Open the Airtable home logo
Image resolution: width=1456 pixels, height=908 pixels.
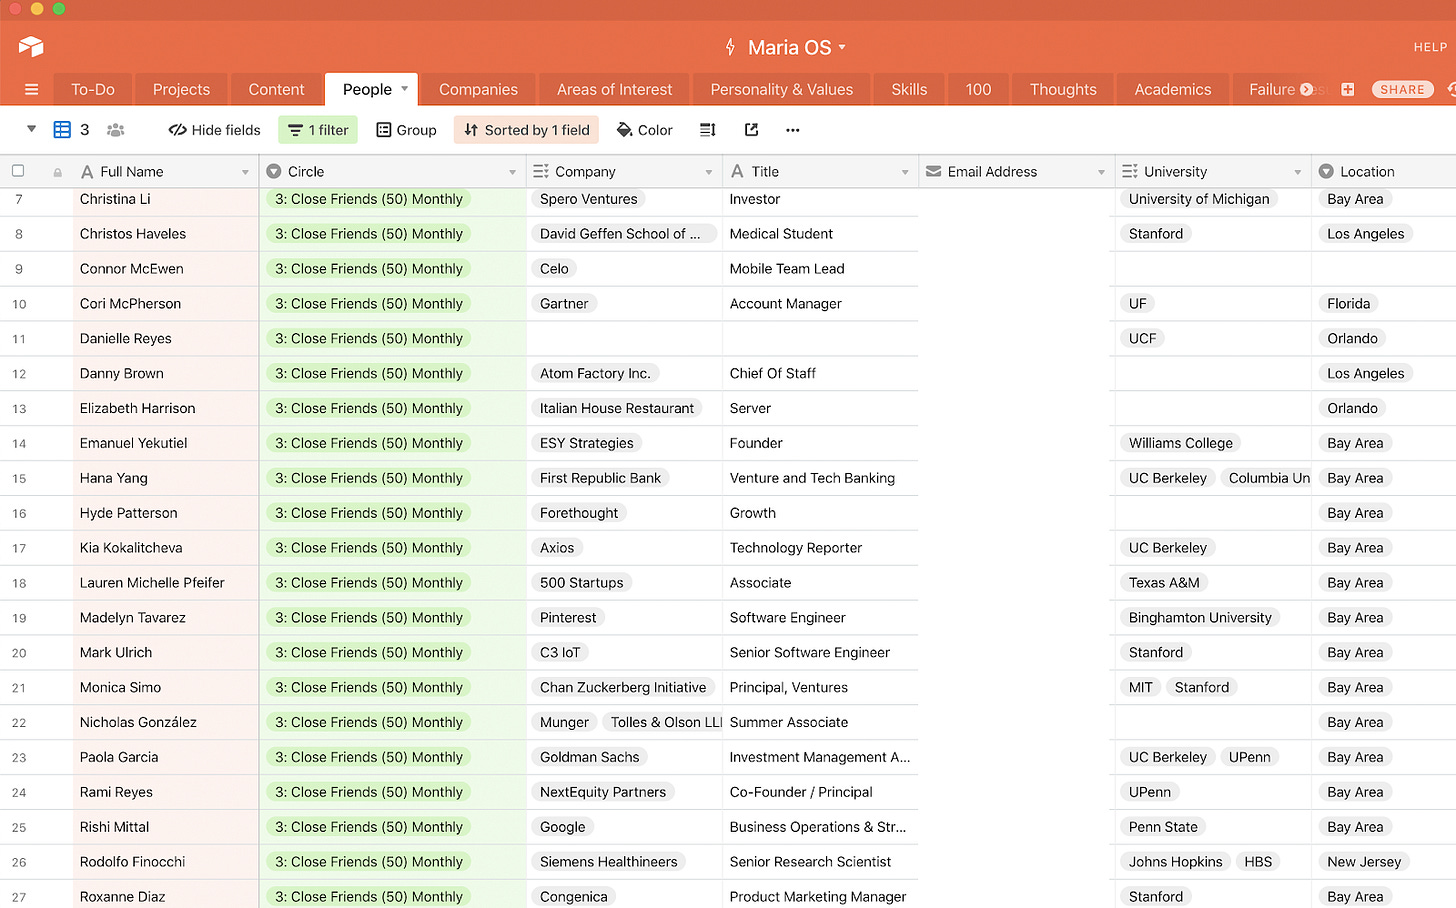pyautogui.click(x=31, y=46)
